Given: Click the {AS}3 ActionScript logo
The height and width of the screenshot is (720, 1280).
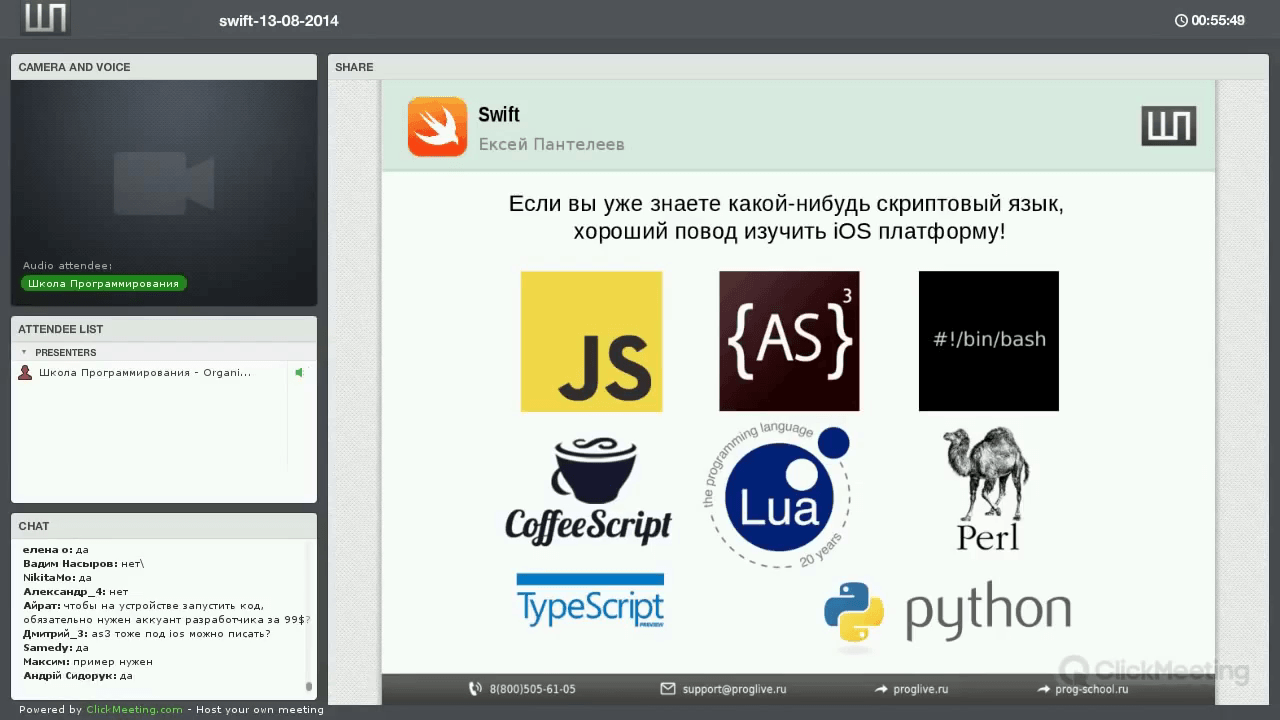Looking at the screenshot, I should point(789,341).
